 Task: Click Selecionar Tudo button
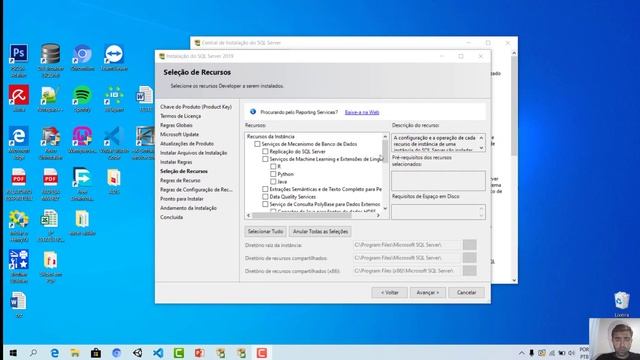pyautogui.click(x=265, y=231)
